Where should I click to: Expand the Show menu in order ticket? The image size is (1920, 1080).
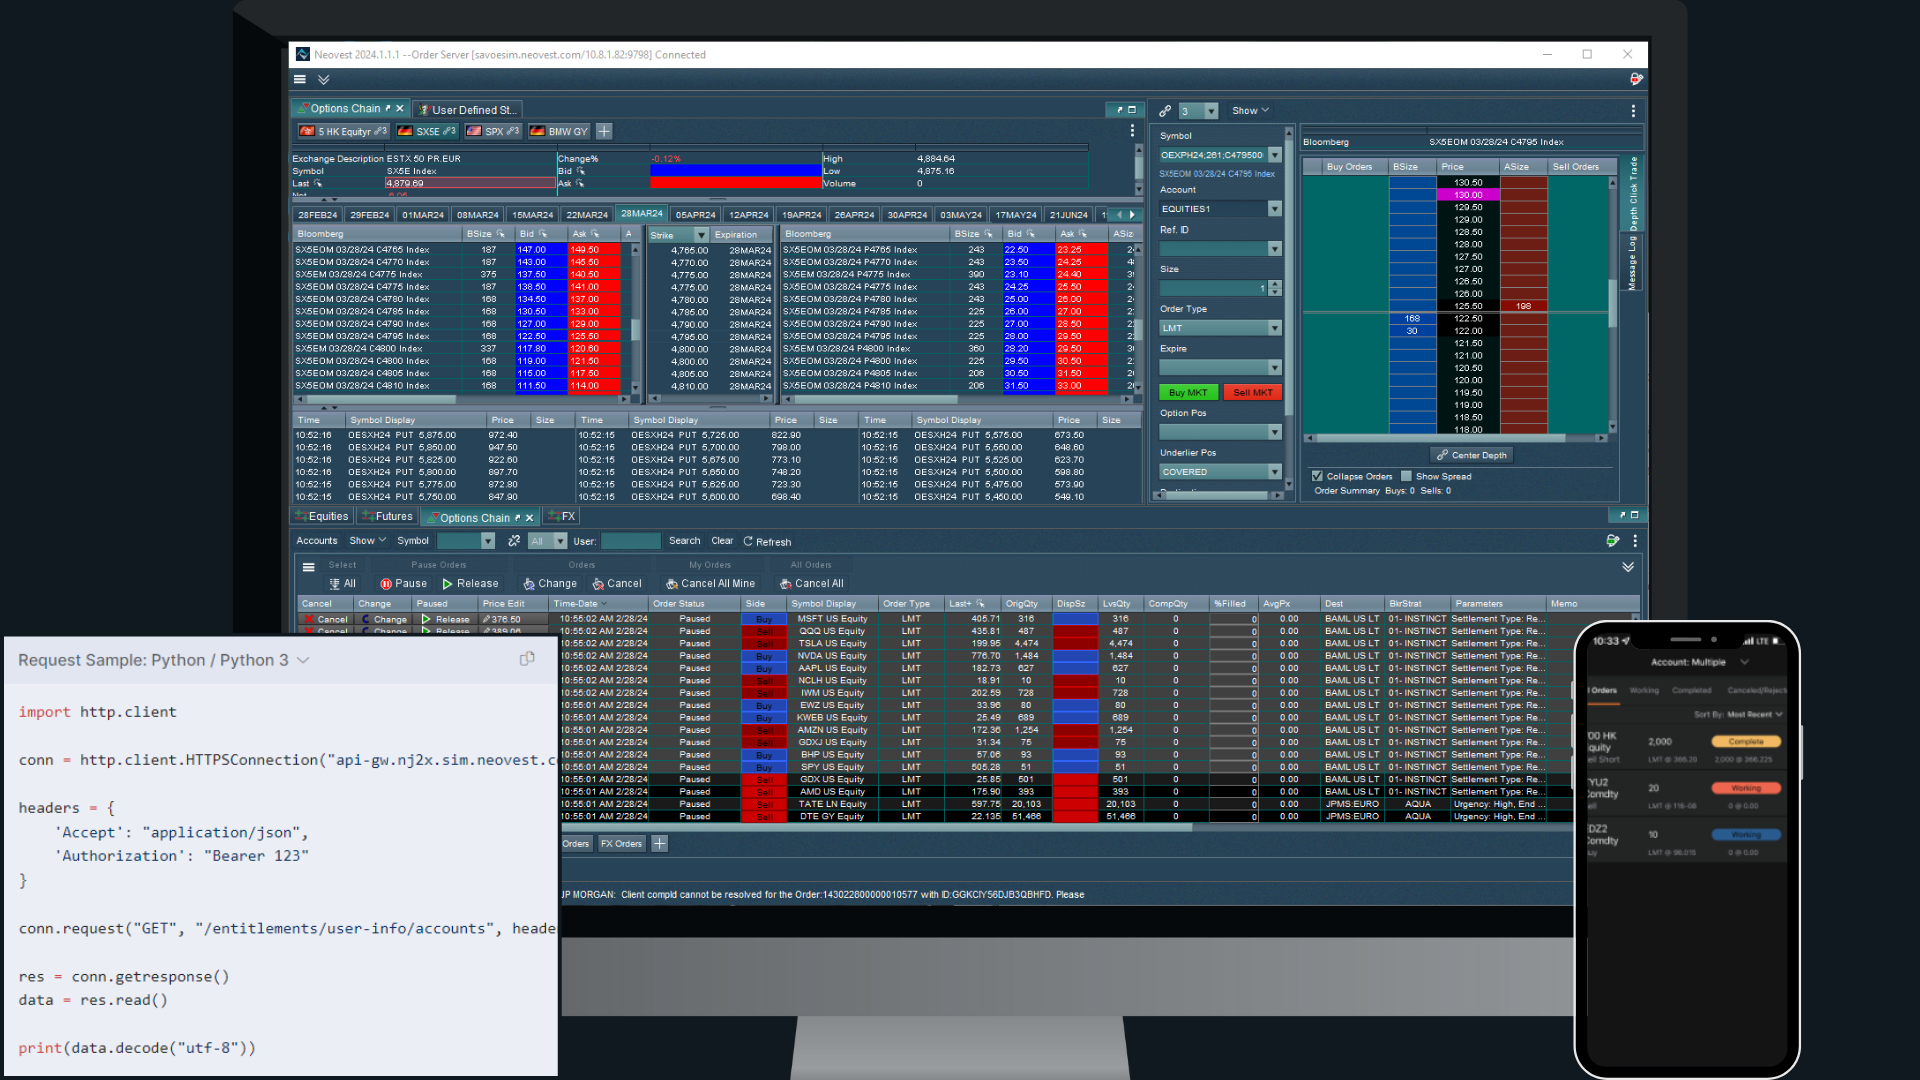[1250, 111]
